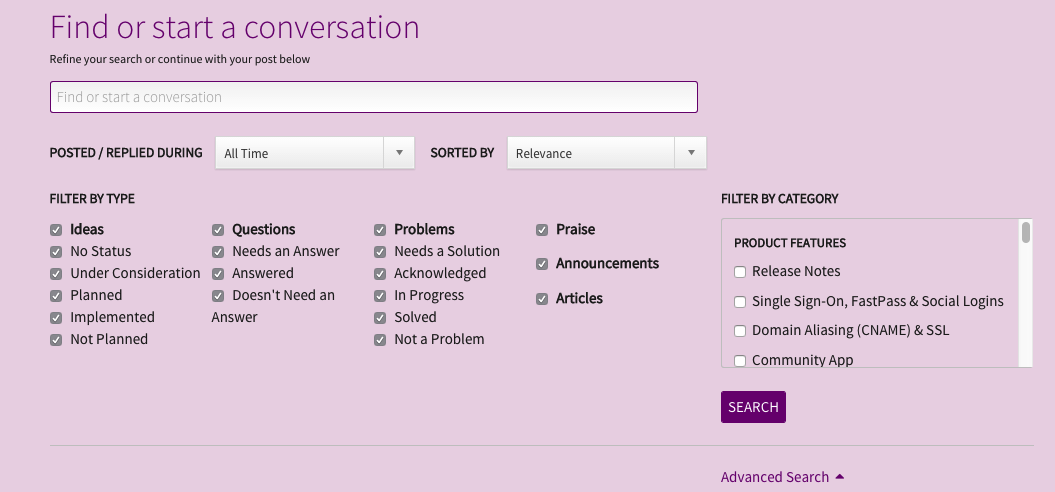1055x492 pixels.
Task: Uncheck the Ideas type checkbox
Action: pyautogui.click(x=56, y=230)
